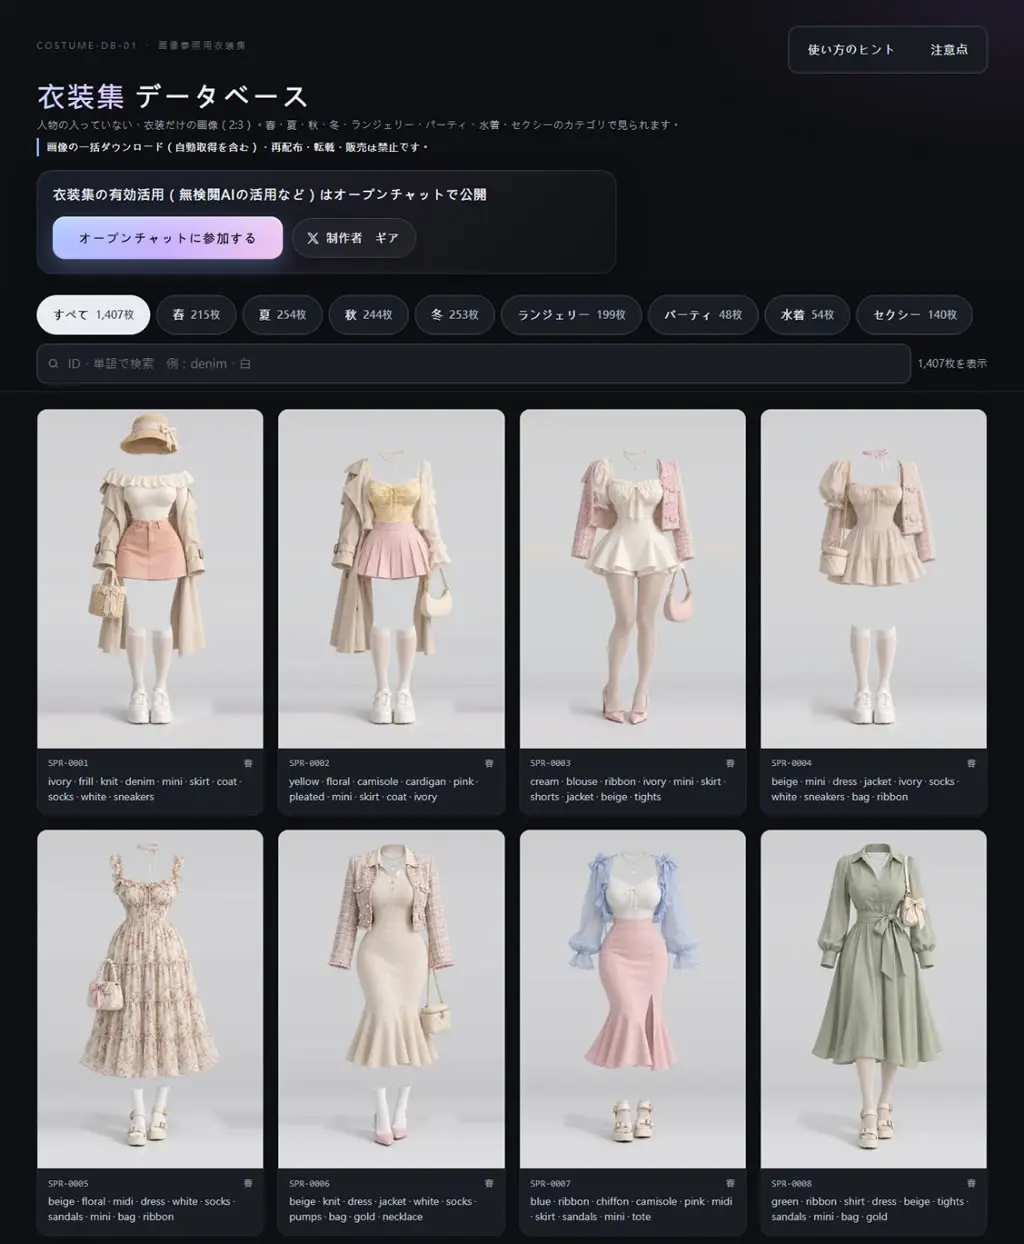The width and height of the screenshot is (1024, 1244).
Task: Filter by 春 215枚 category
Action: (196, 314)
